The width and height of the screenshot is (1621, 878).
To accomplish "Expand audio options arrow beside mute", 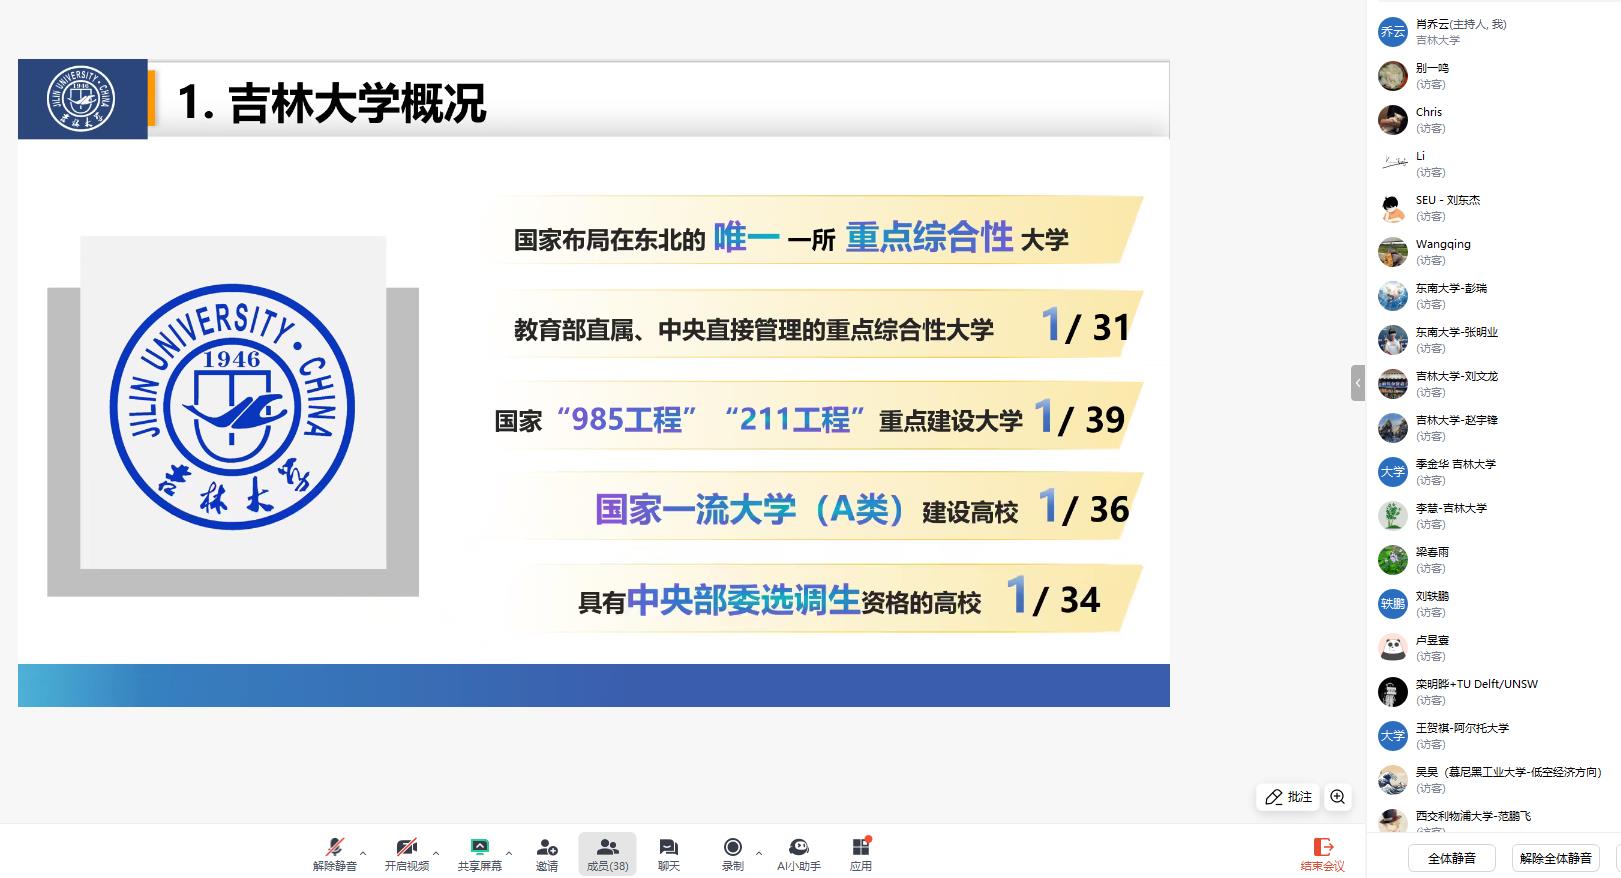I will click(x=363, y=853).
